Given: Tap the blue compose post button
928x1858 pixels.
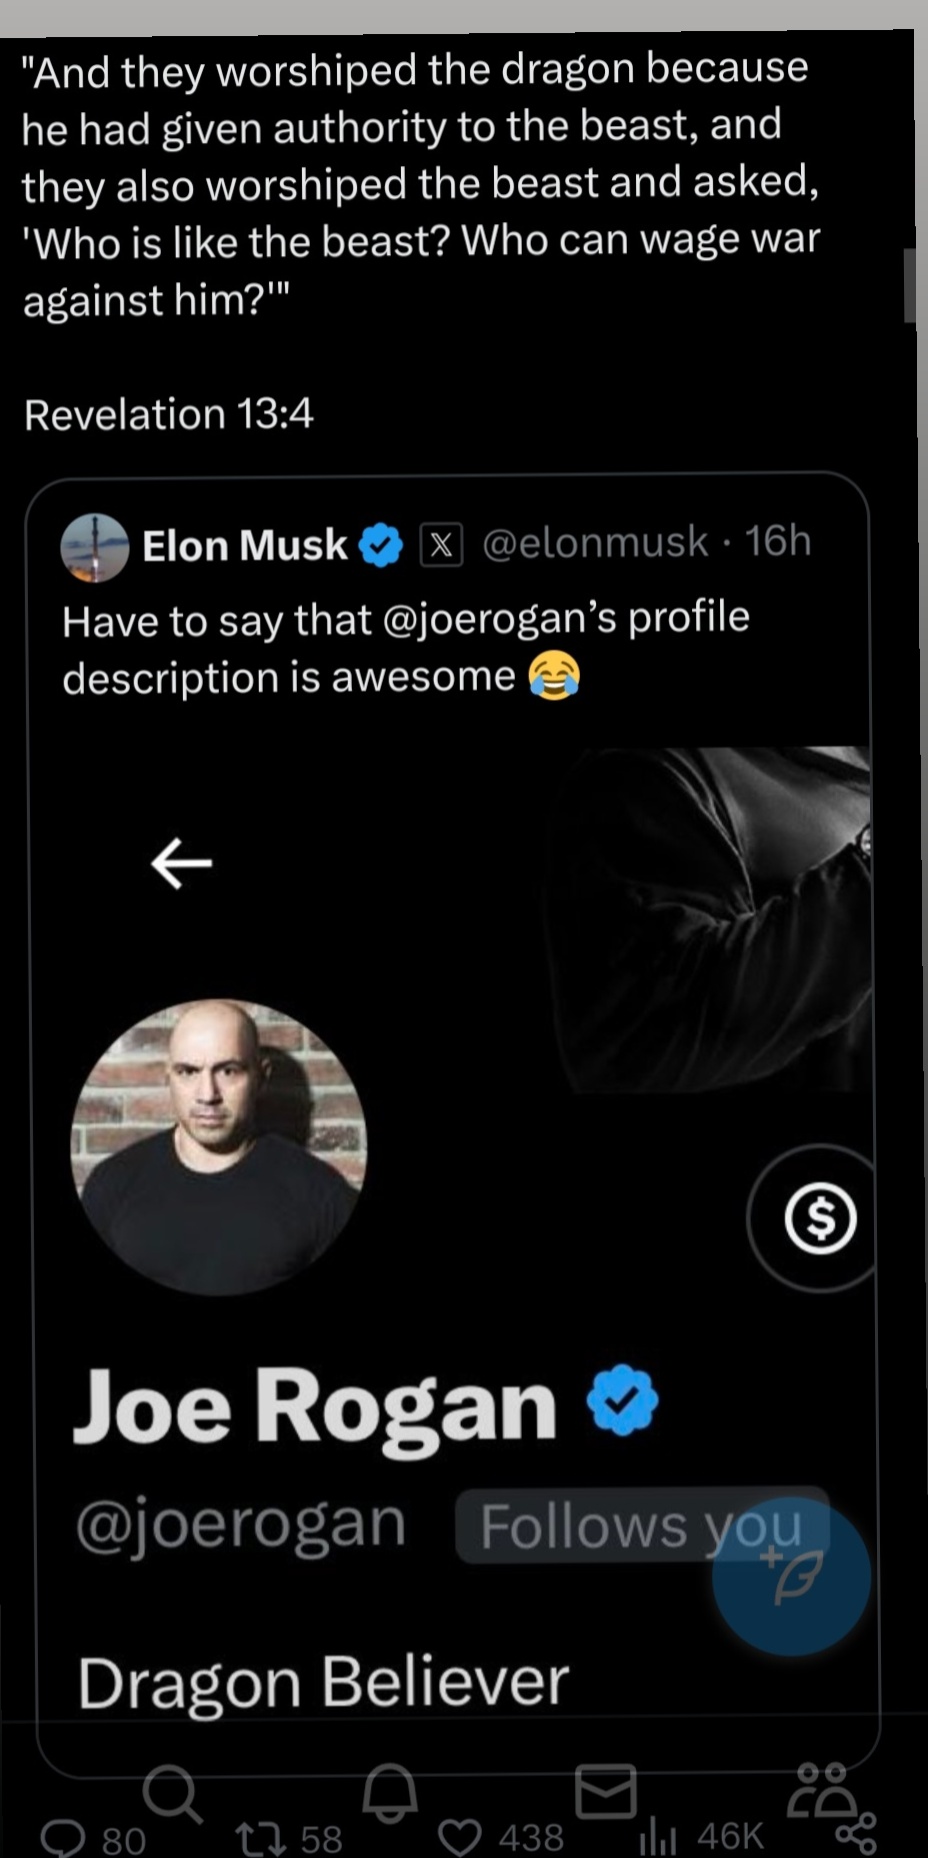Looking at the screenshot, I should (791, 1576).
